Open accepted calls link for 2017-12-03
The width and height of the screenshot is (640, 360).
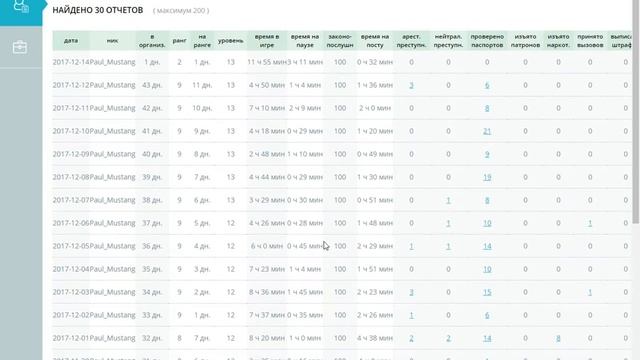590,292
